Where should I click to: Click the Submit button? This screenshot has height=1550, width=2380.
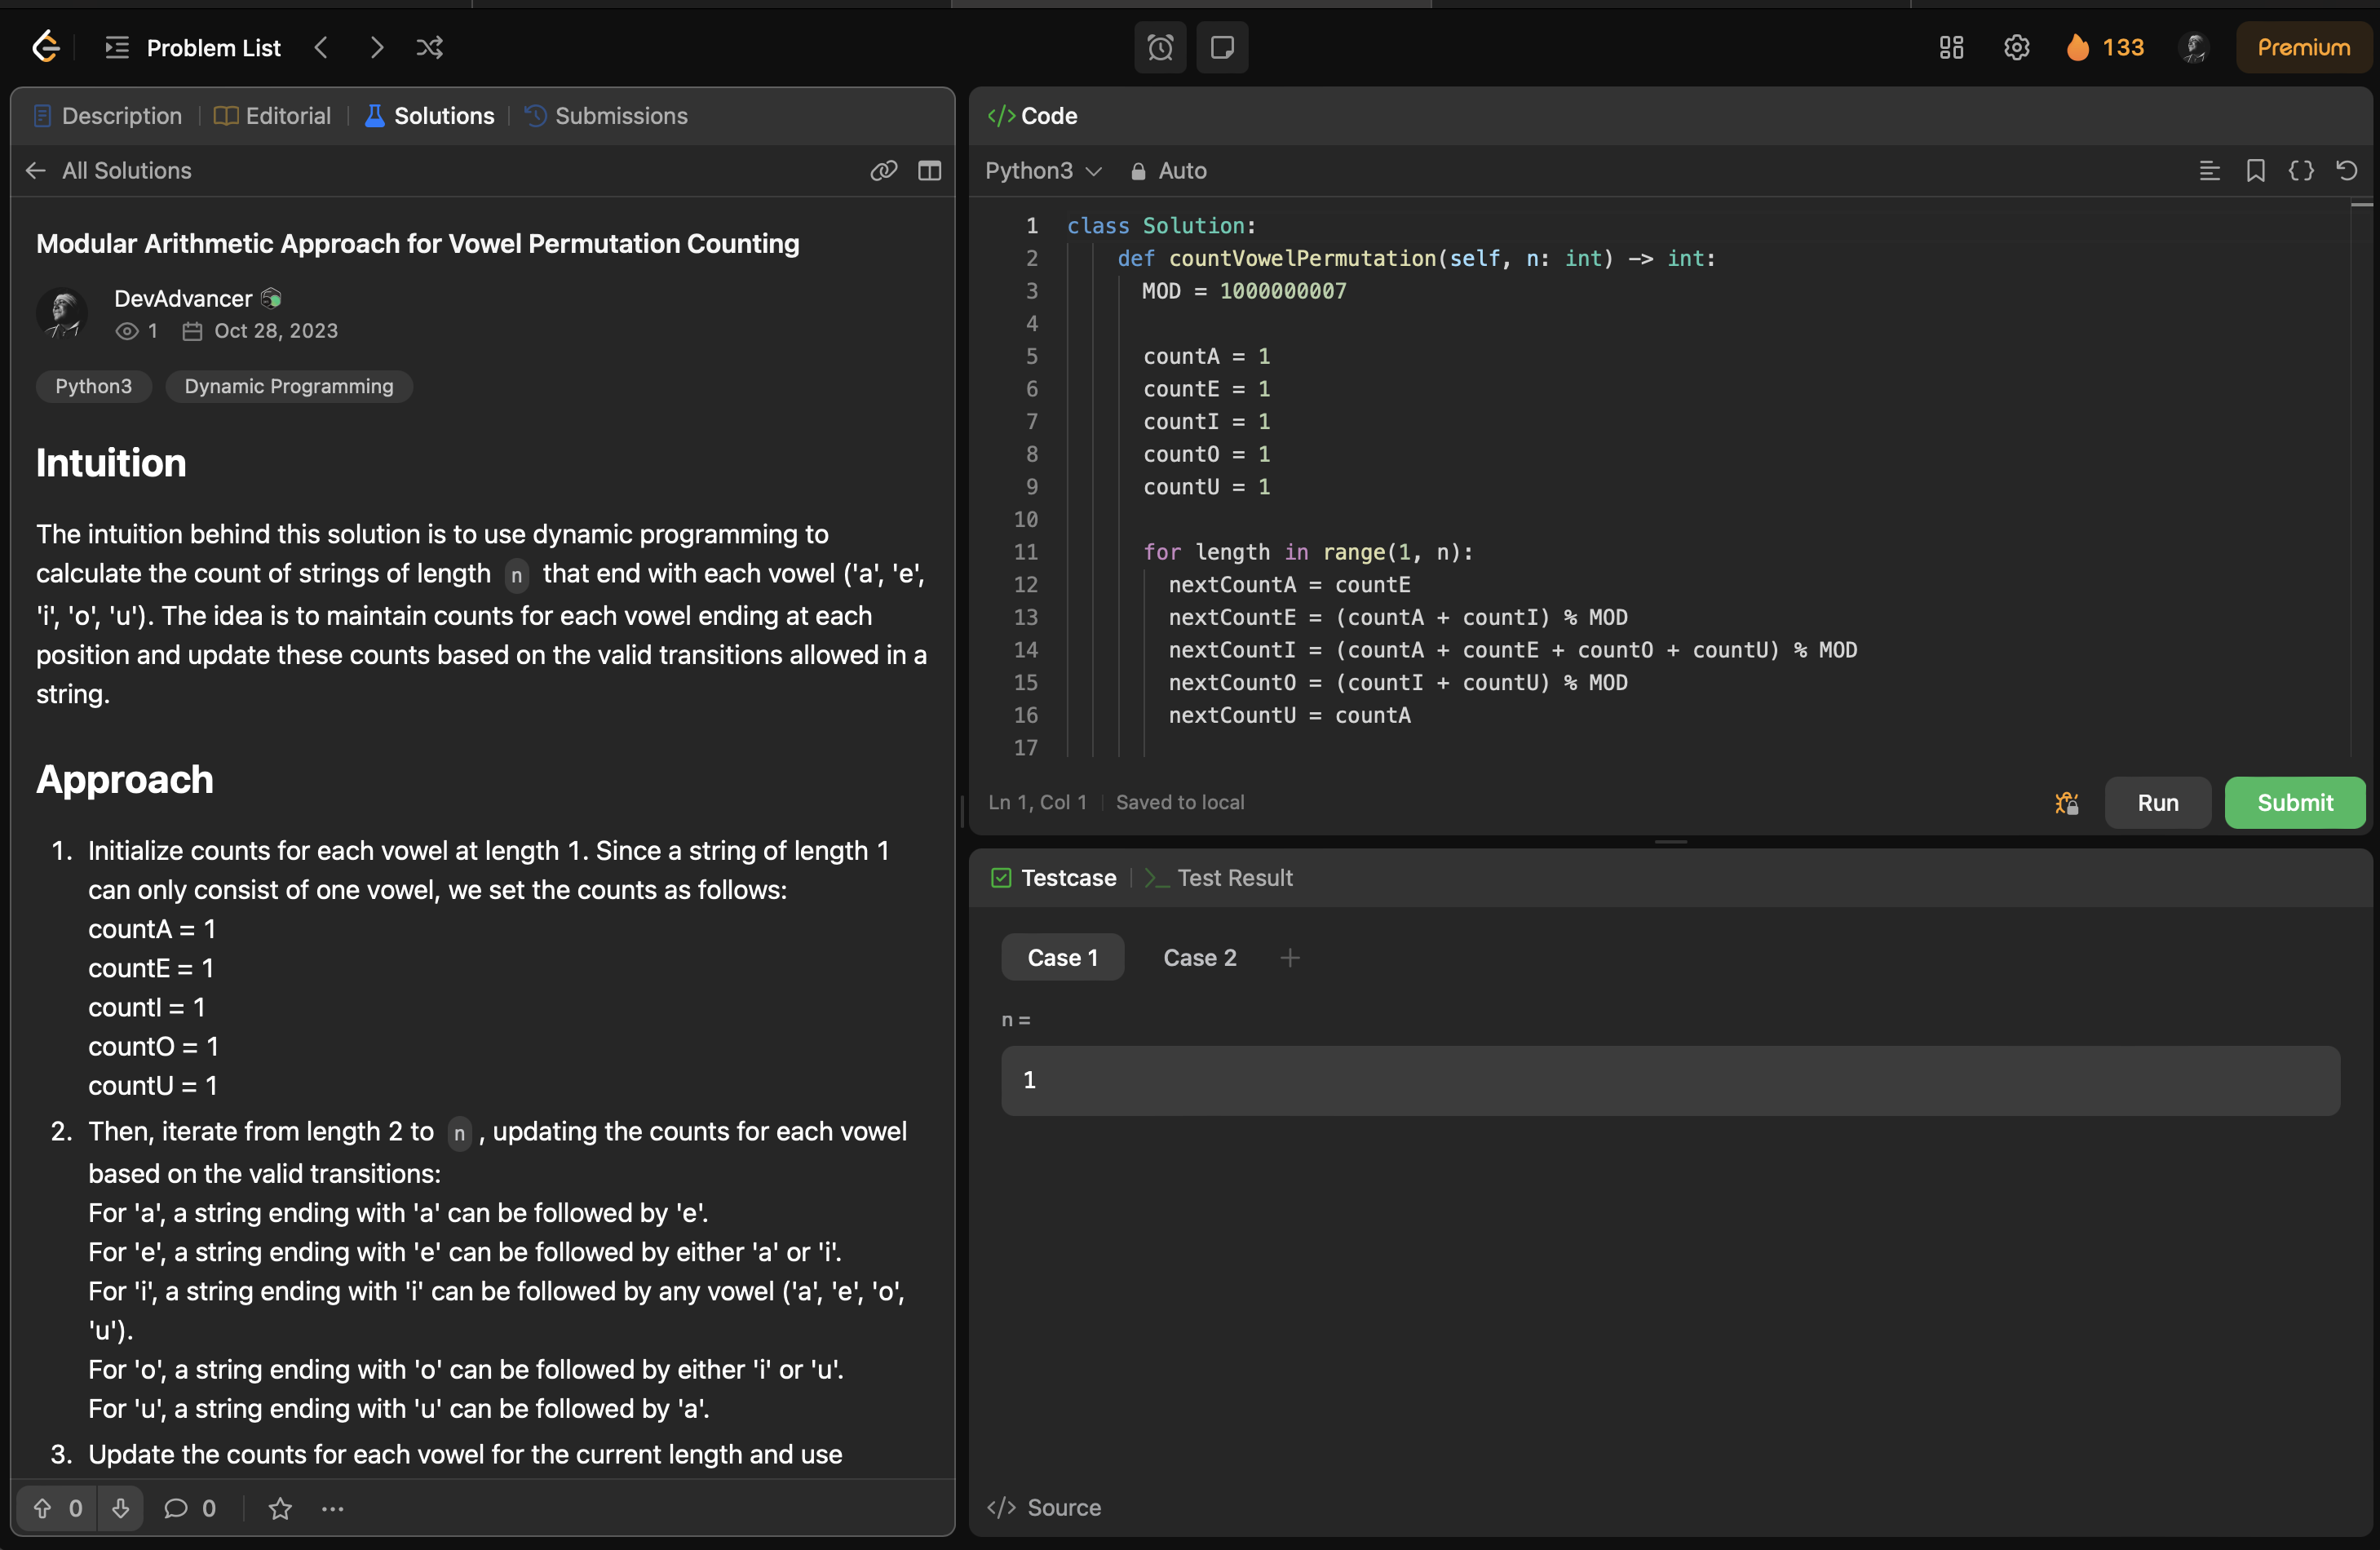2294,802
